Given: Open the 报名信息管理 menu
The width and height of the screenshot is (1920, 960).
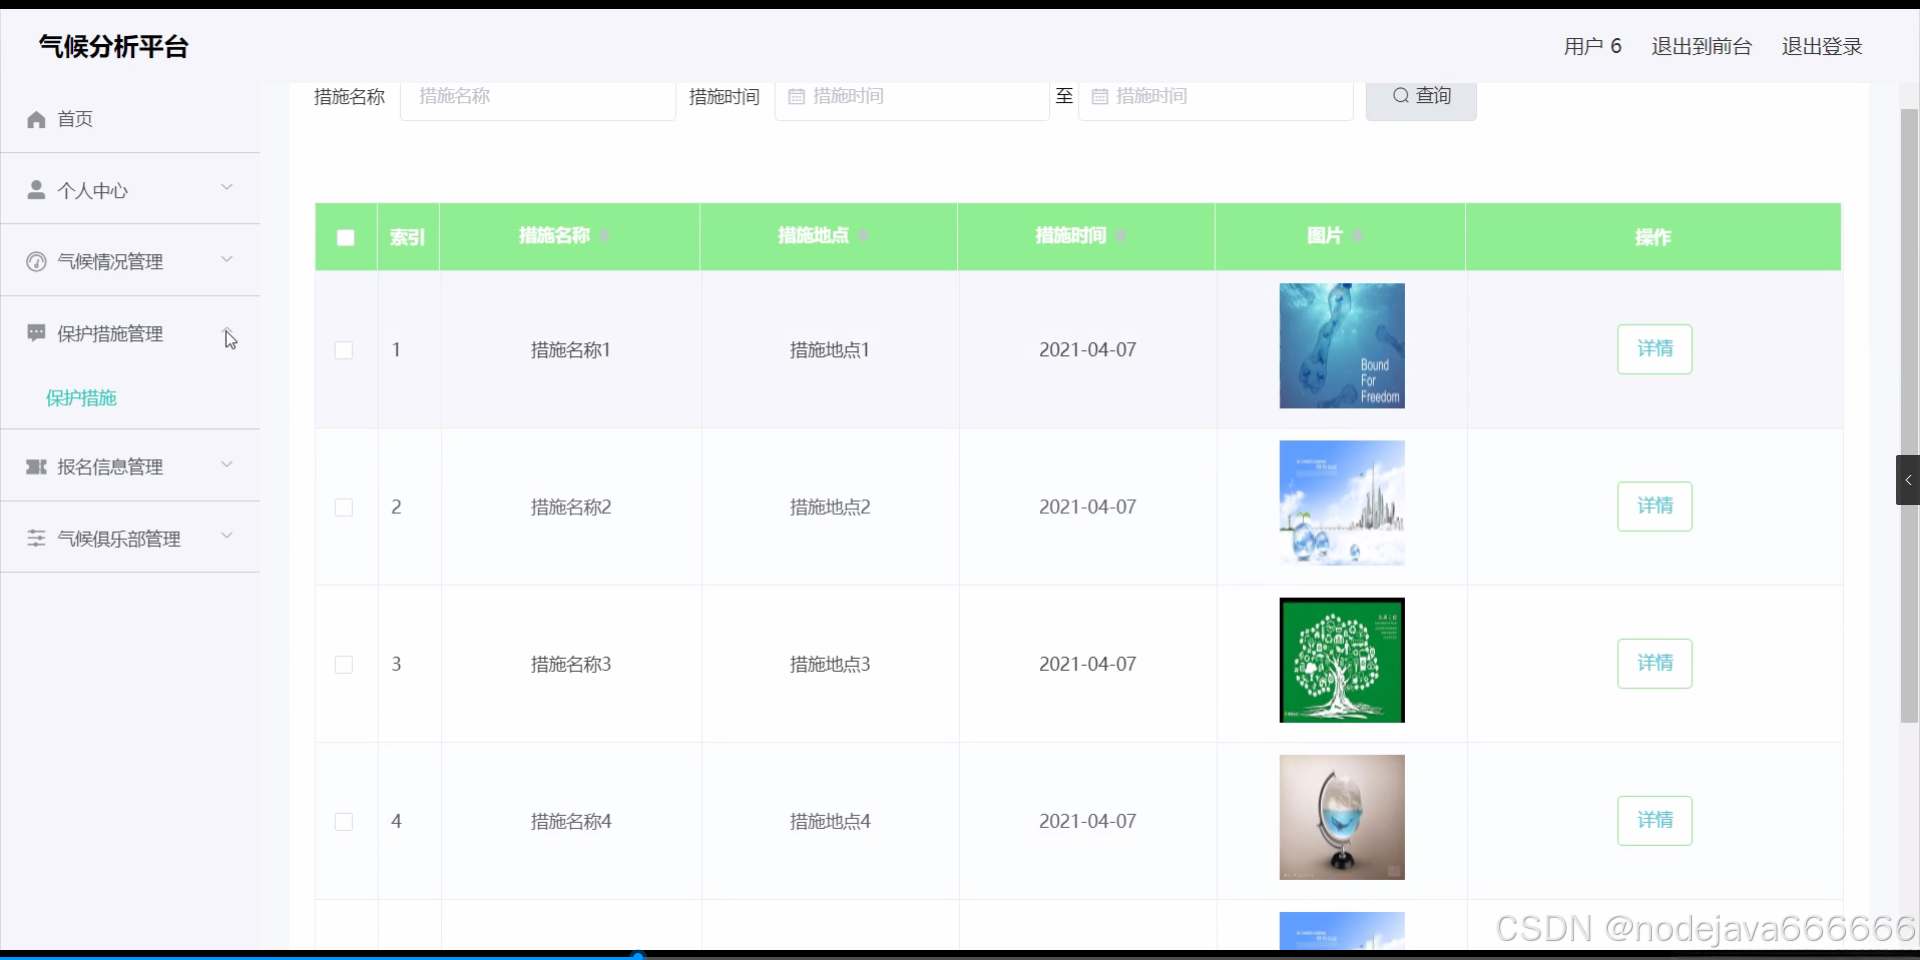Looking at the screenshot, I should [x=130, y=467].
